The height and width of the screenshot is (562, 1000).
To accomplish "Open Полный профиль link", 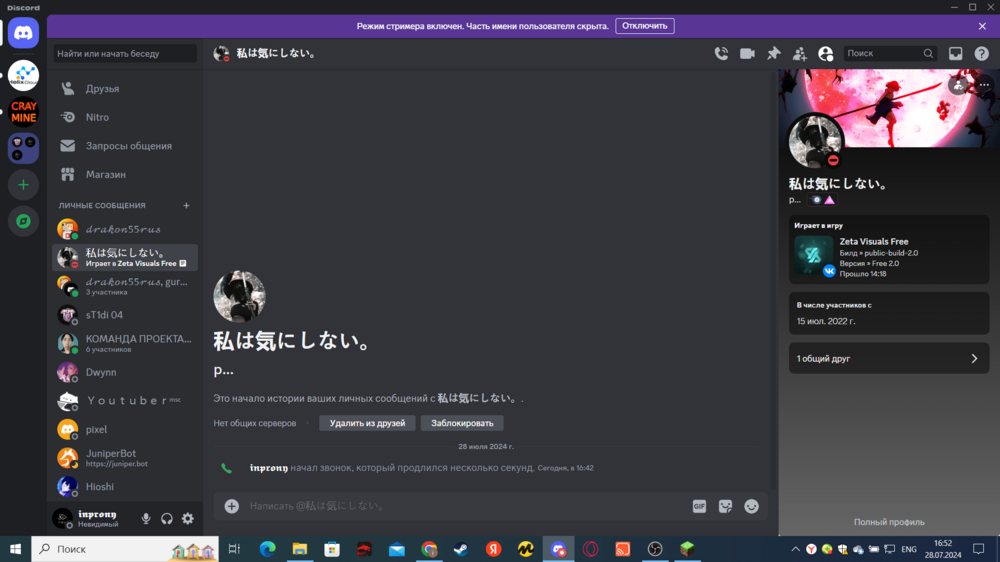I will pyautogui.click(x=889, y=522).
